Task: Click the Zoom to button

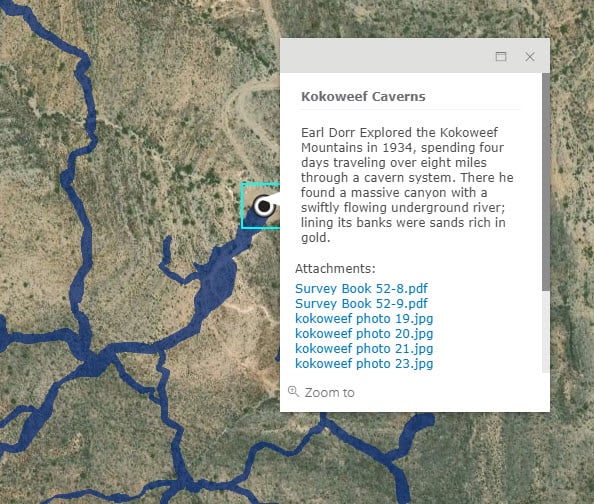Action: pyautogui.click(x=322, y=392)
